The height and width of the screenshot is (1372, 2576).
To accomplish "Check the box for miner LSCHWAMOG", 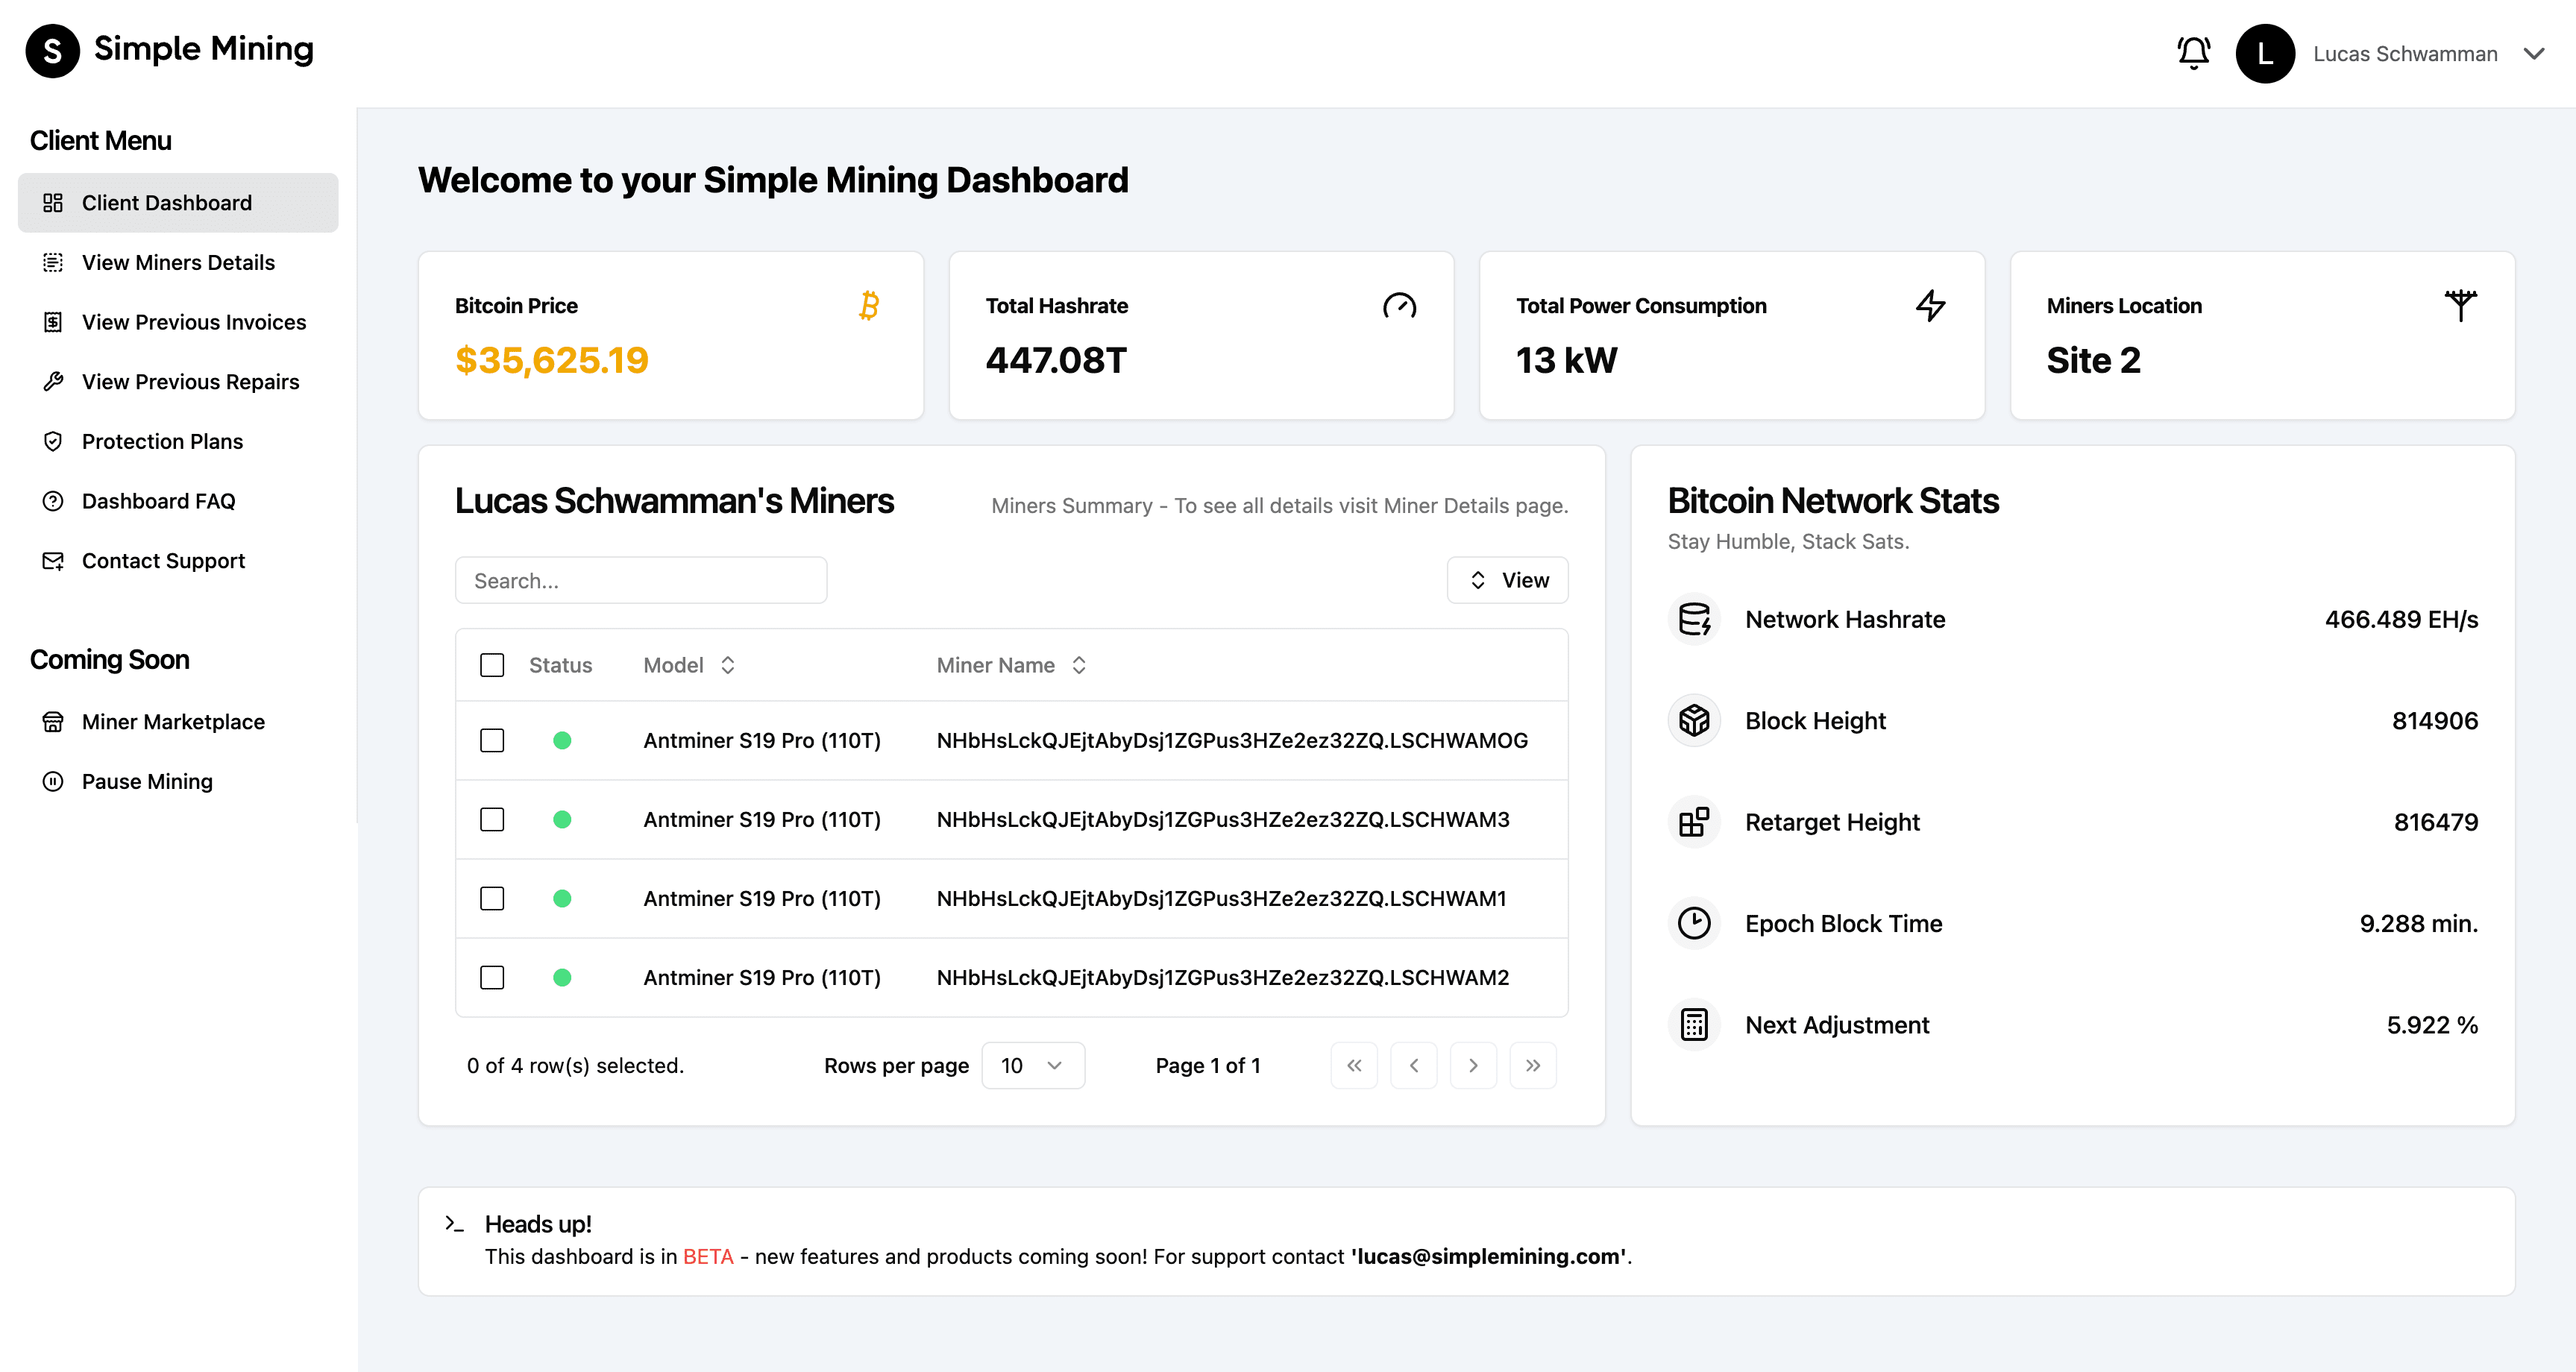I will pos(492,740).
